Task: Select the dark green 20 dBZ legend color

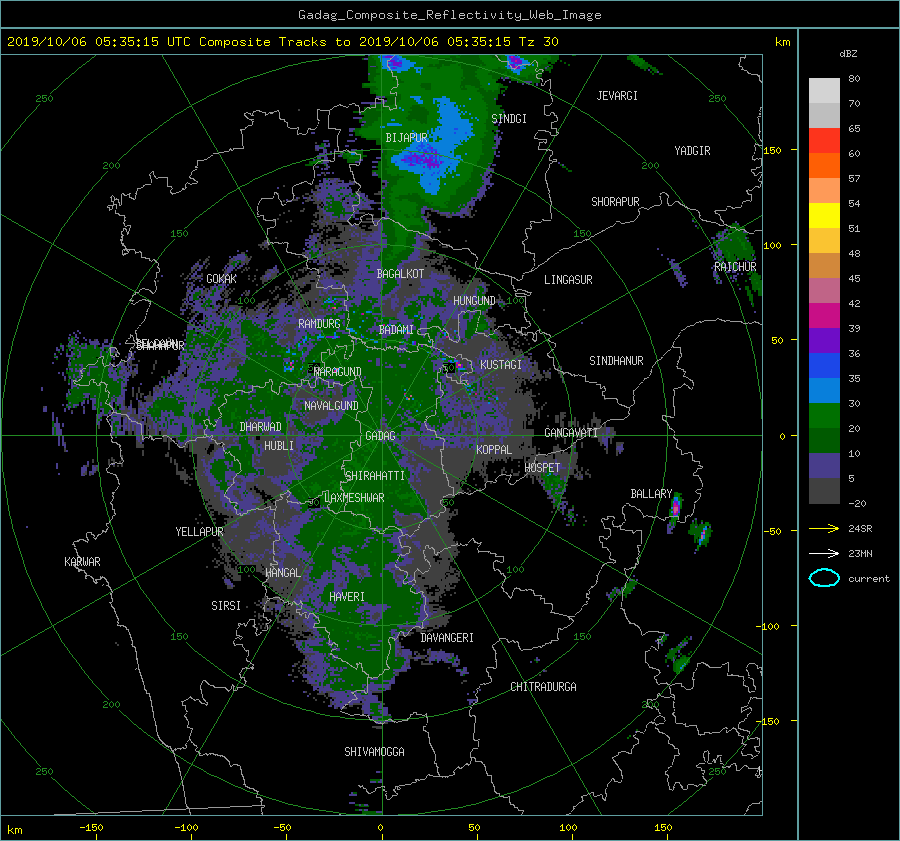Action: tap(824, 440)
